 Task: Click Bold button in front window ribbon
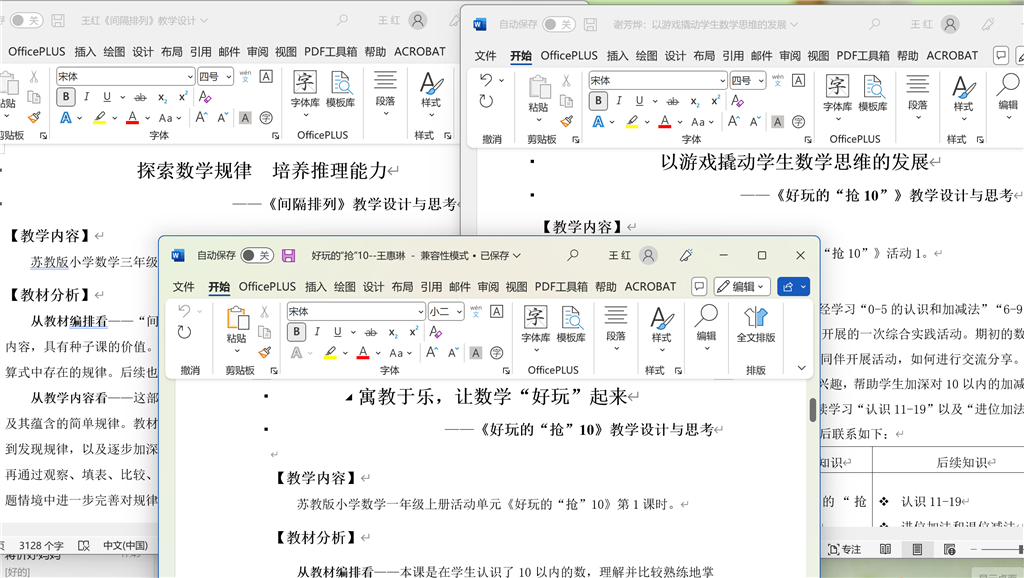[296, 332]
